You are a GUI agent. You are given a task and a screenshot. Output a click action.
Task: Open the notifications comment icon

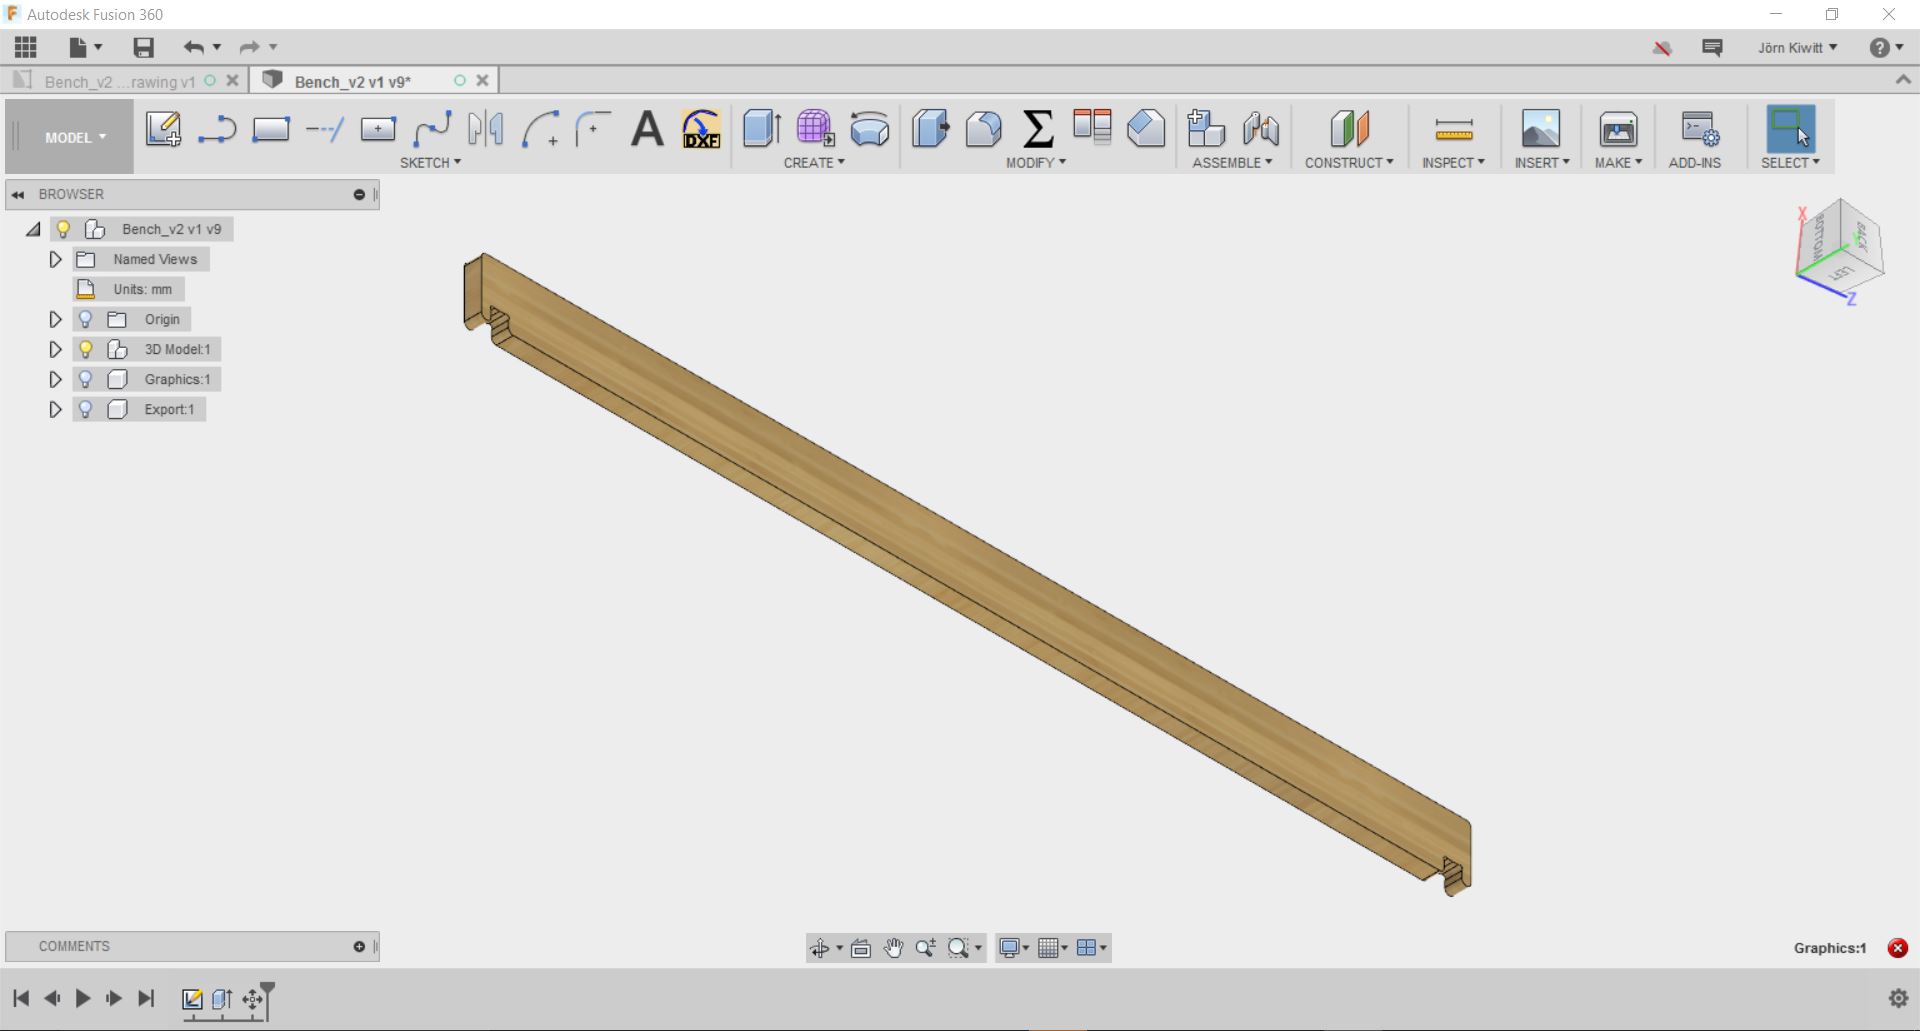pos(1712,47)
